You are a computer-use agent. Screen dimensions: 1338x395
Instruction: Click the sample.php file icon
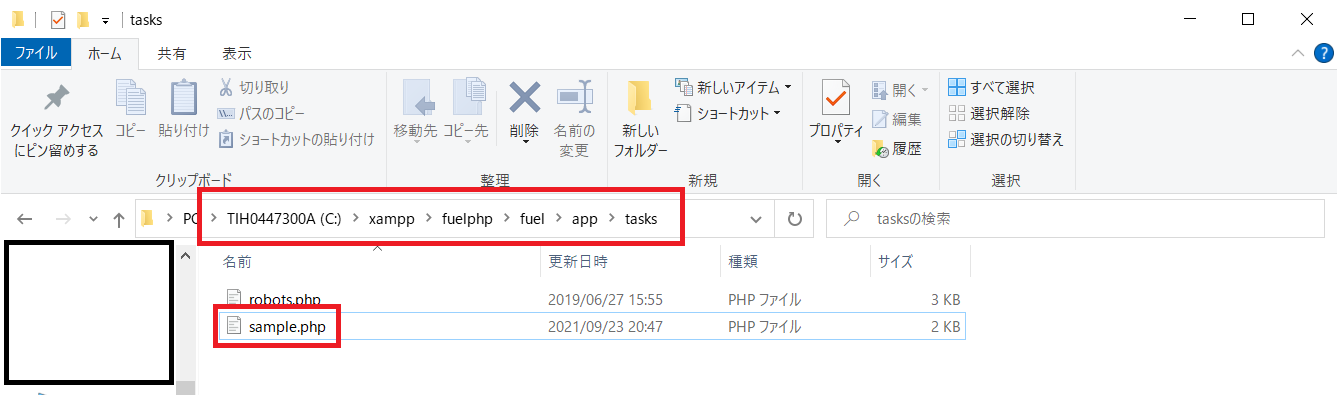coord(234,326)
